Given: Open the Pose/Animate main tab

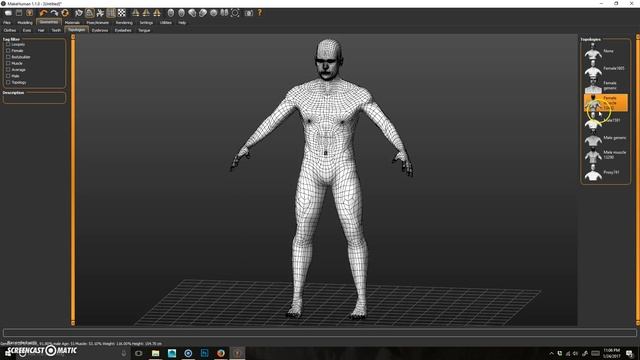Looking at the screenshot, I should tap(98, 23).
